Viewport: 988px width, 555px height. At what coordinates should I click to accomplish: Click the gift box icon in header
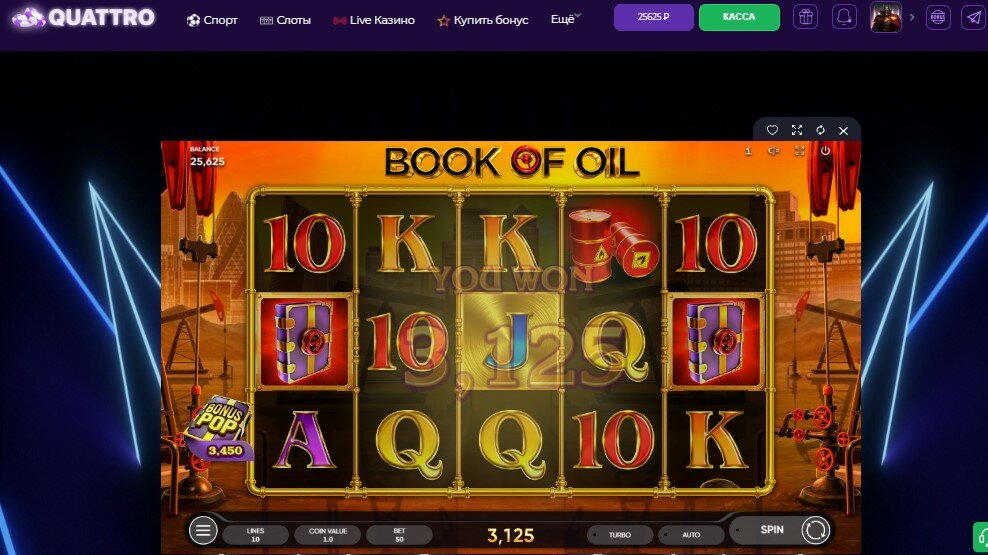click(x=806, y=17)
